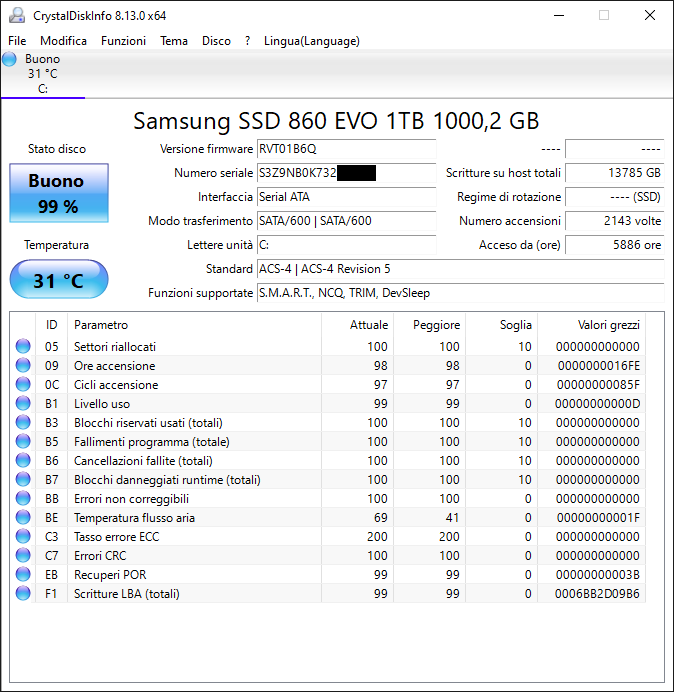Select the 'Tasso errore ECC' parameter text
This screenshot has width=674, height=692.
[x=117, y=536]
